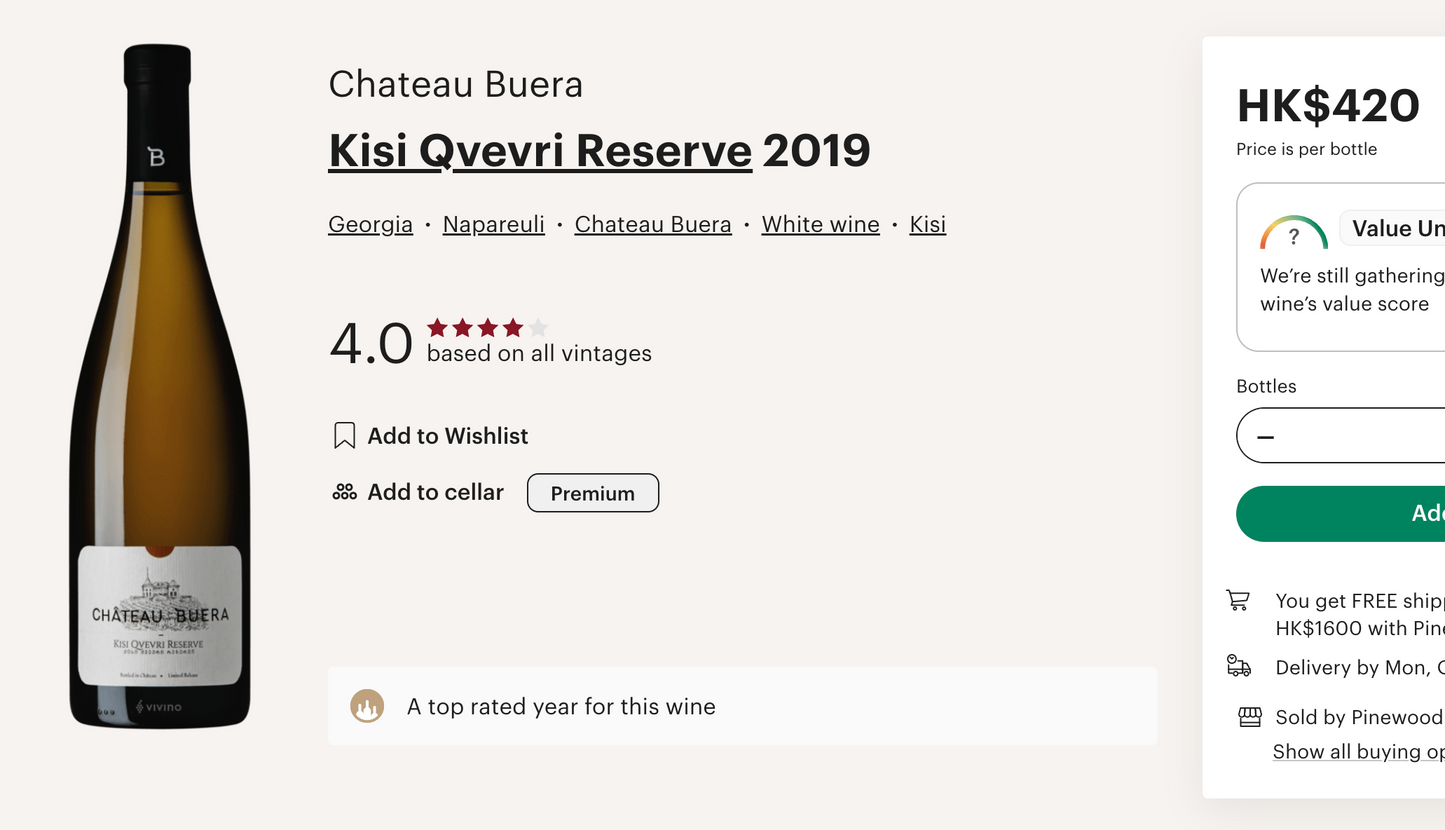Click the storefront seller icon

tap(1249, 716)
